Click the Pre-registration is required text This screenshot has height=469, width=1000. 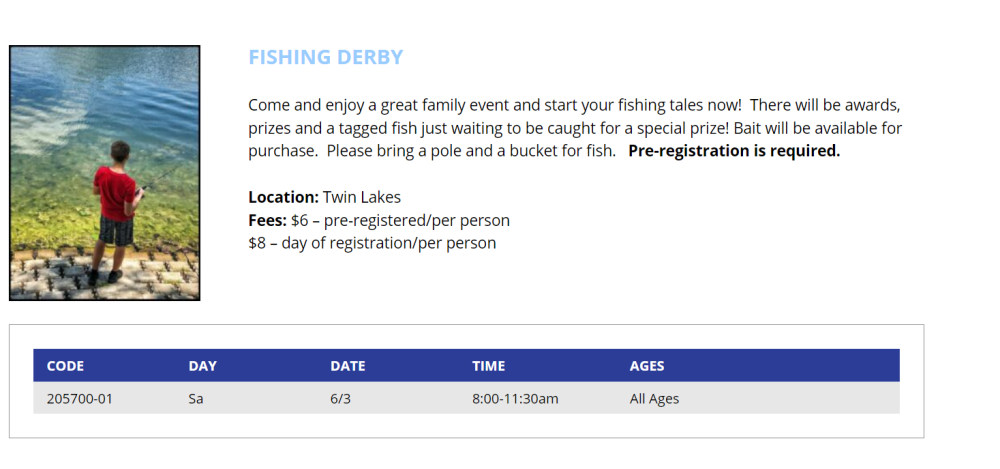pyautogui.click(x=734, y=151)
